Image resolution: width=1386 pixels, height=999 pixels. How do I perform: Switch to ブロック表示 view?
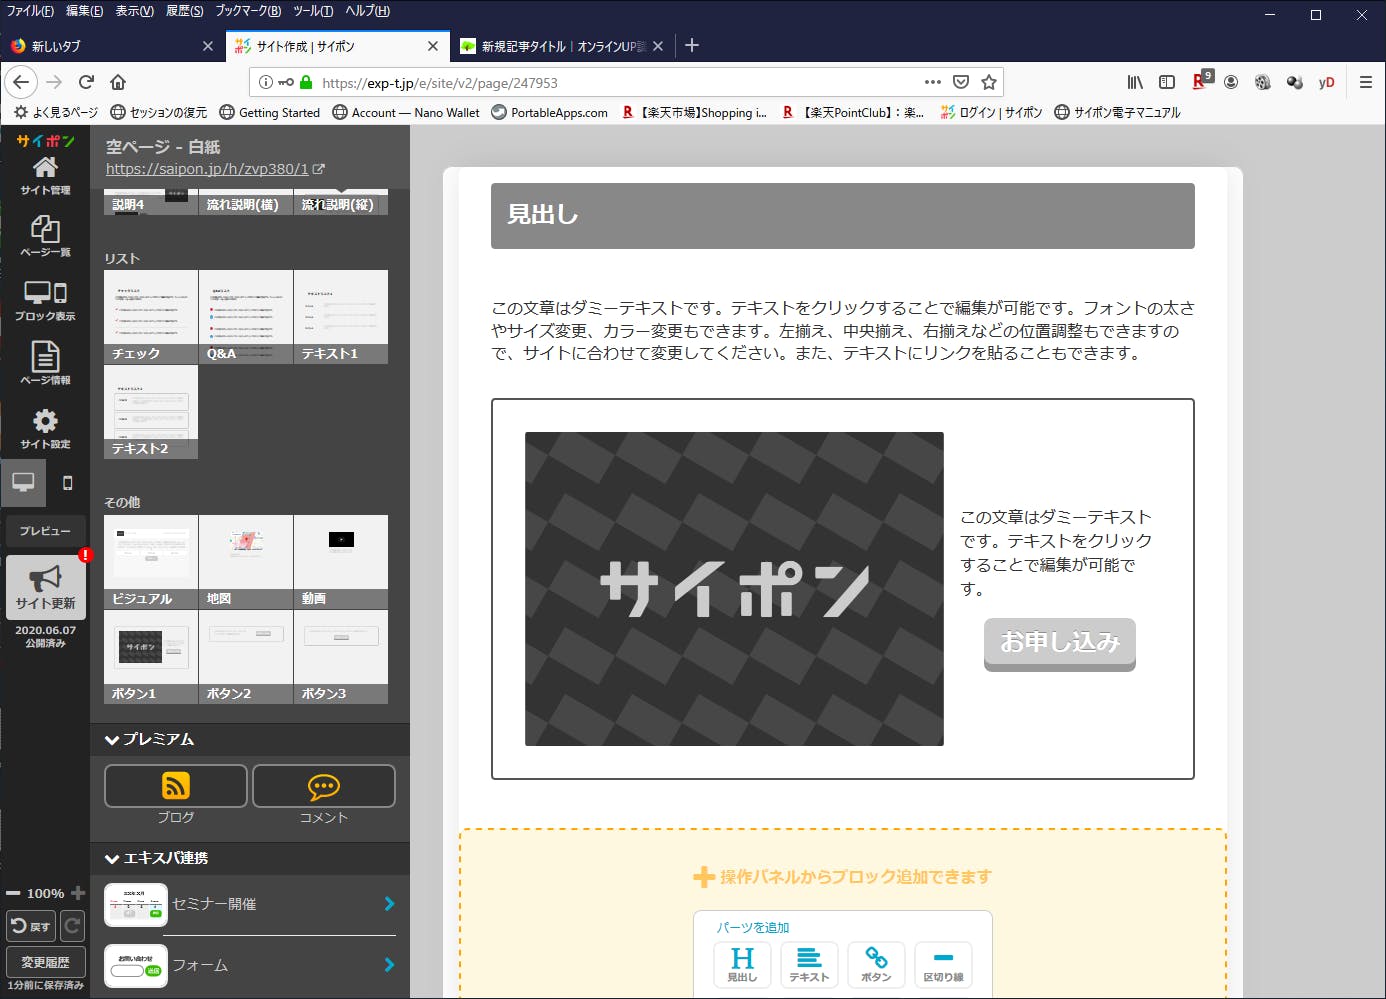tap(45, 300)
